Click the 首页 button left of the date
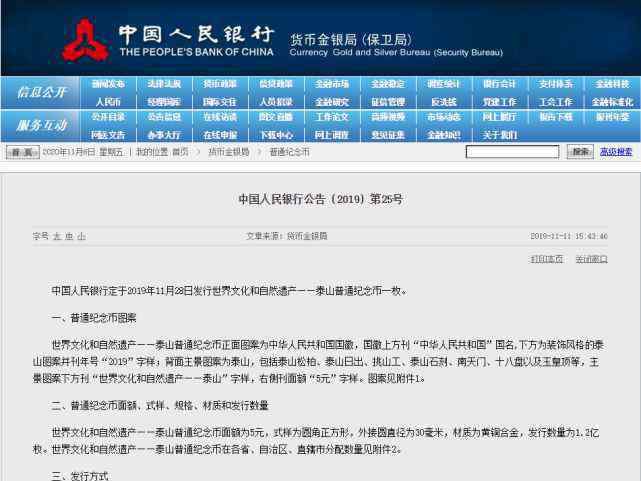The image size is (641, 481). click(x=22, y=152)
